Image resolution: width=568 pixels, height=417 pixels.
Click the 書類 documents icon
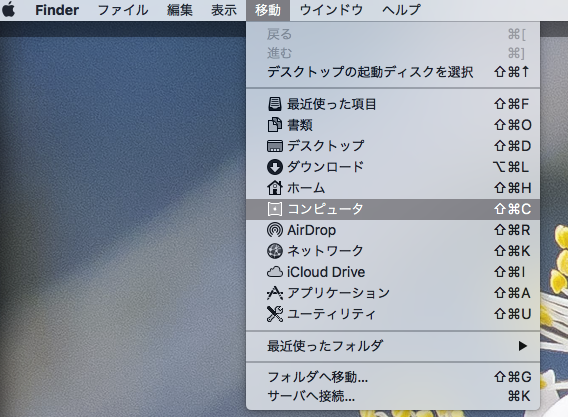275,125
